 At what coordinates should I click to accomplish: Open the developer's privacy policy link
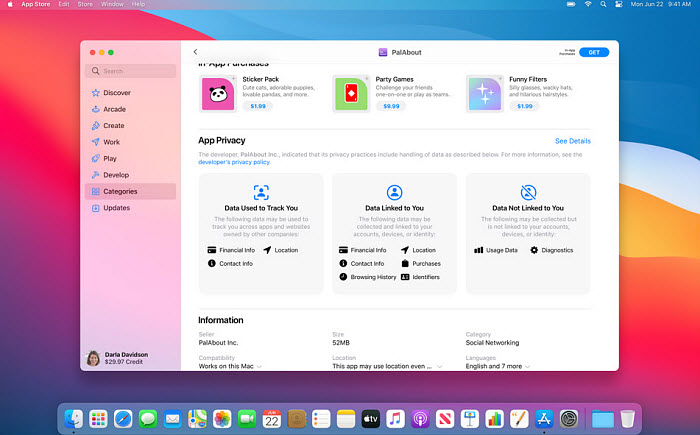tap(234, 162)
